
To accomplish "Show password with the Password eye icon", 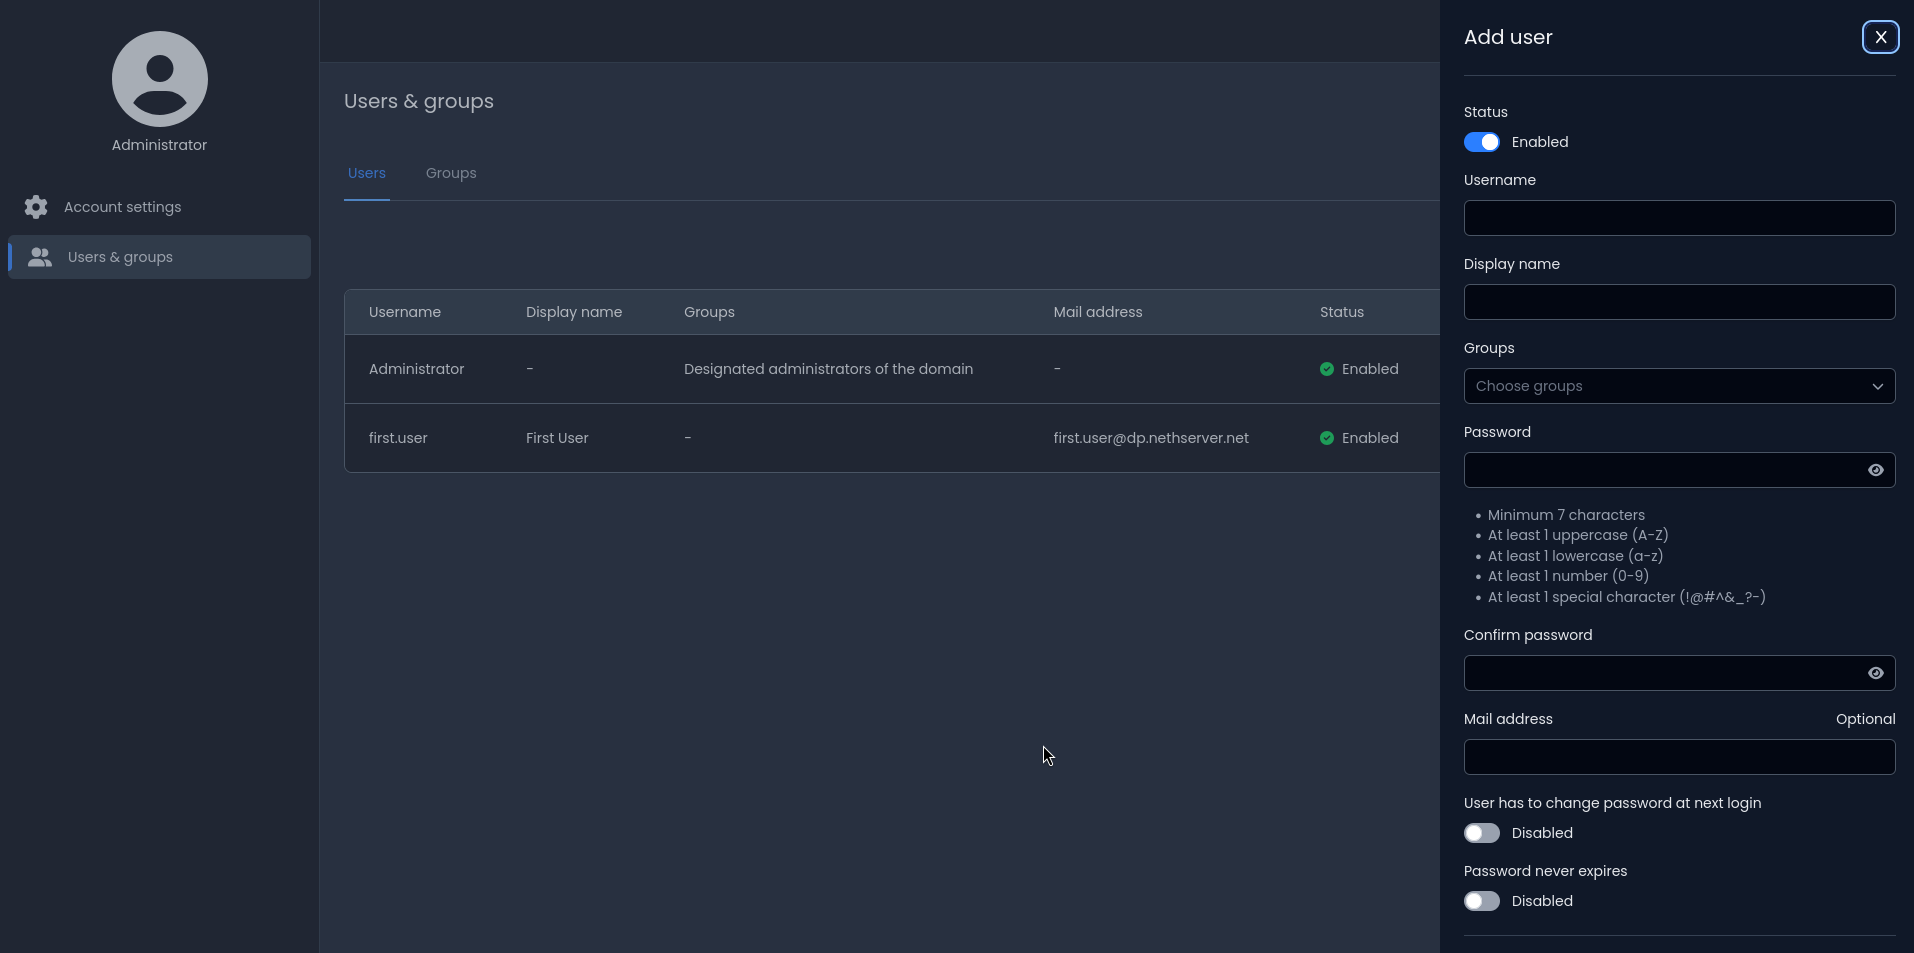I will pos(1875,470).
